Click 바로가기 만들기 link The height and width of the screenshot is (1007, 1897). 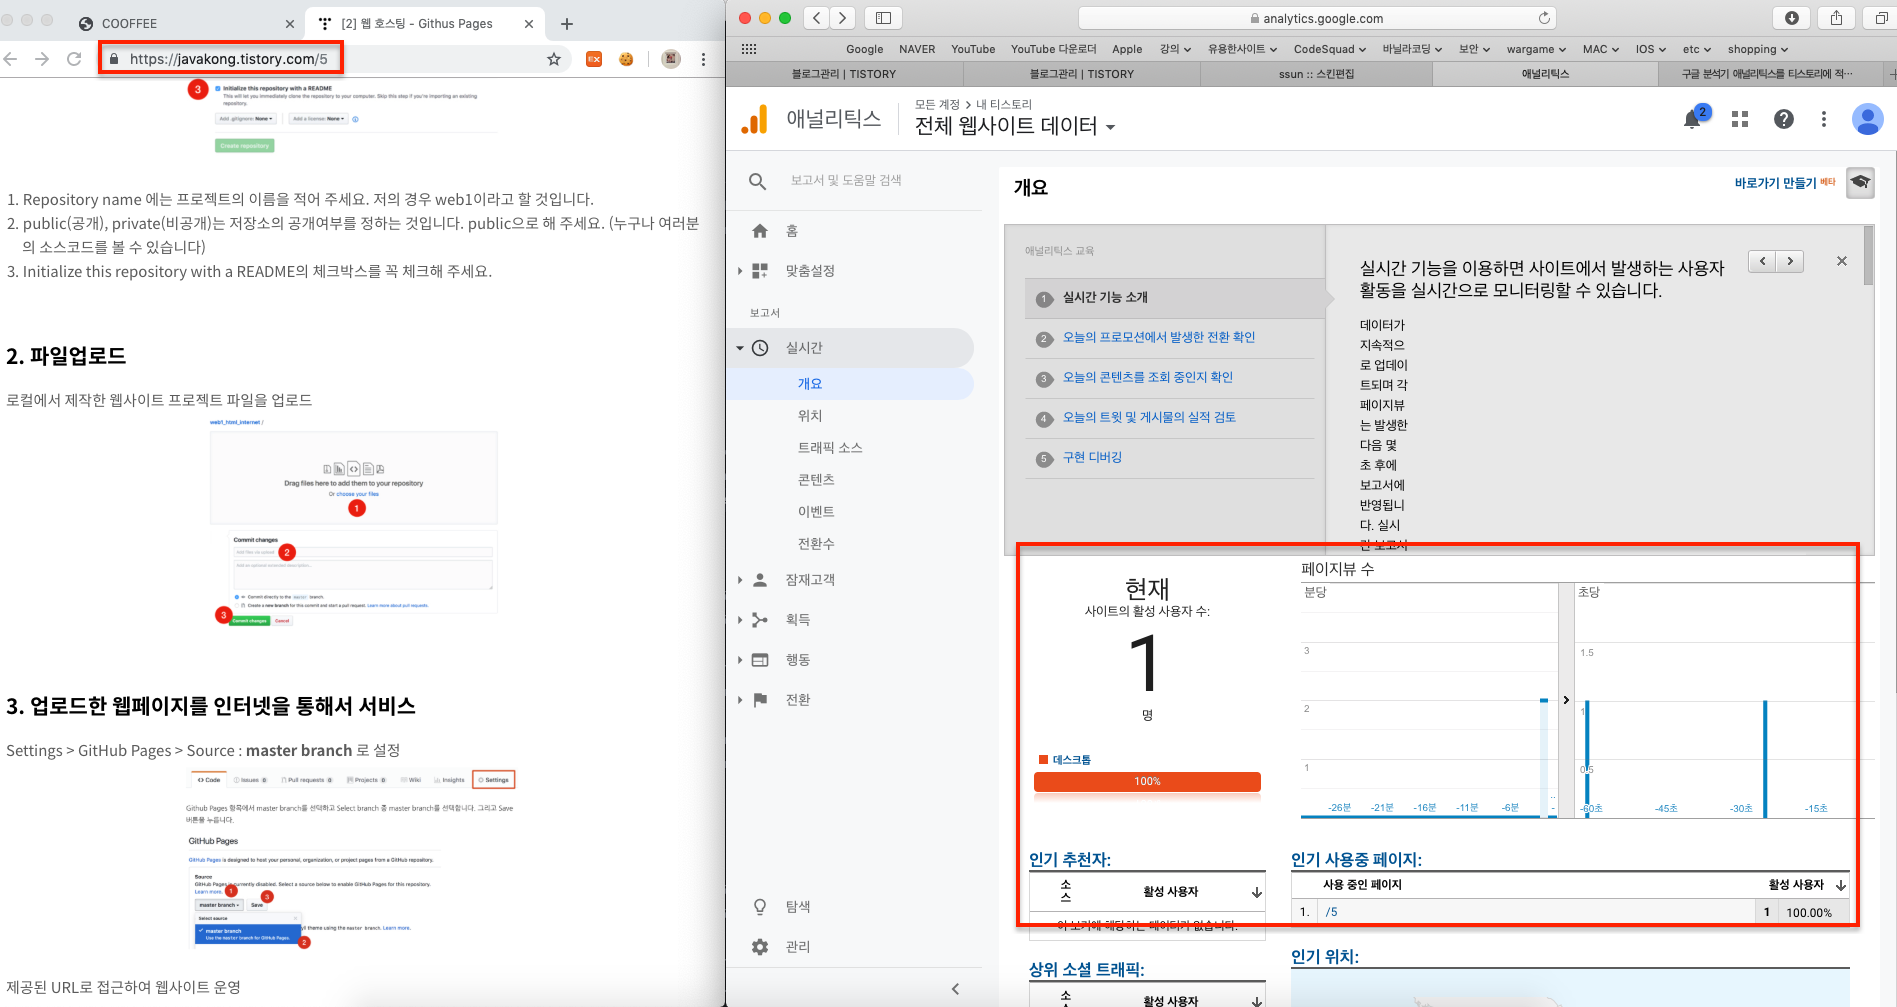[x=1775, y=183]
